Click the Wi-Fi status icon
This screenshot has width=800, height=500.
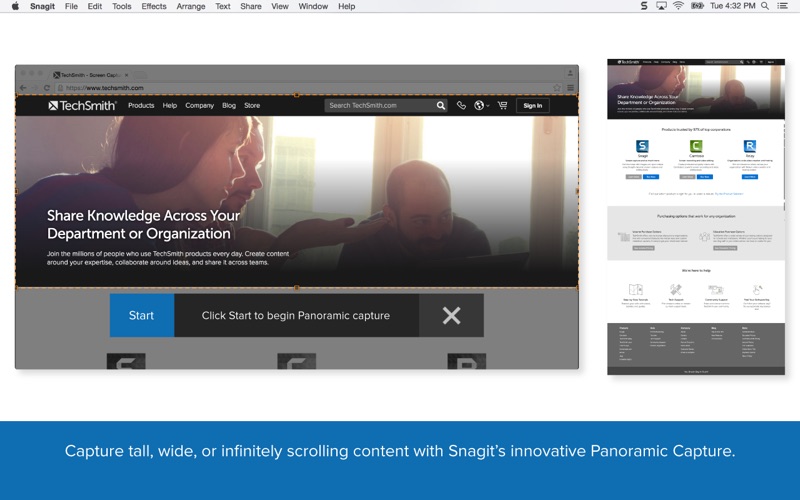(x=678, y=6)
